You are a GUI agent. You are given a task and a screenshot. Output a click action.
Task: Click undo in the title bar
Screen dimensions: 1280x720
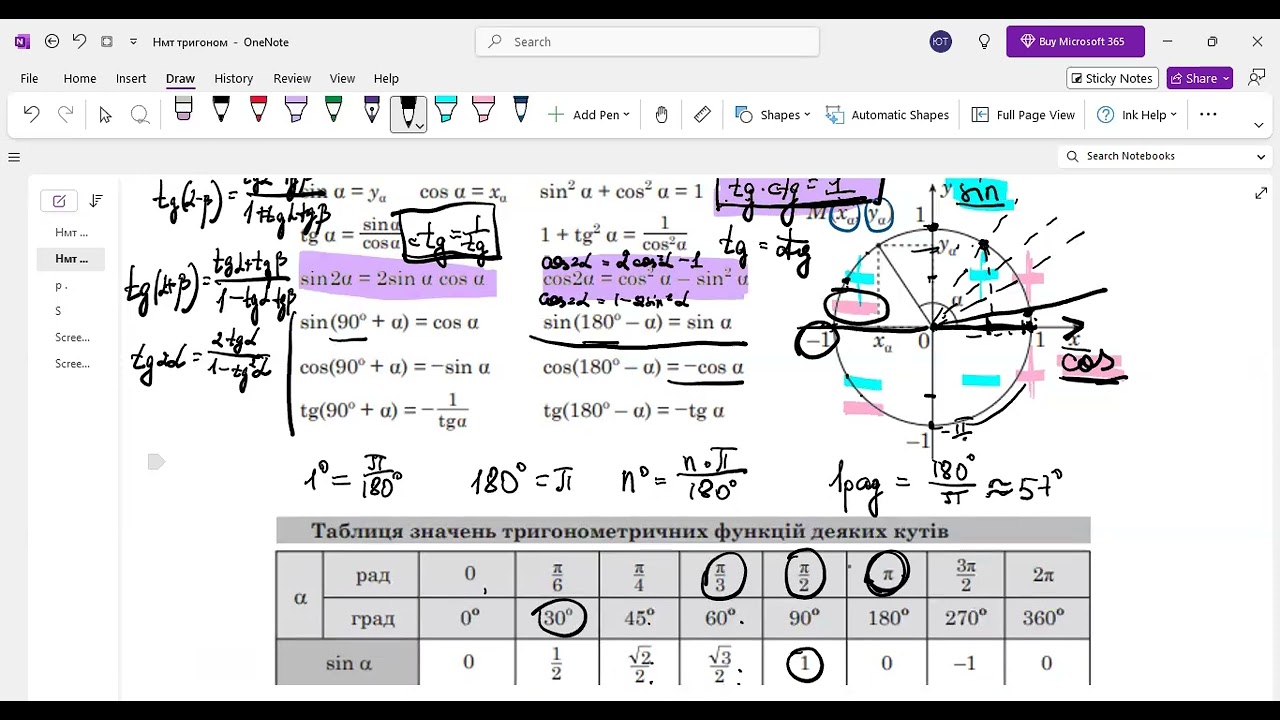79,42
